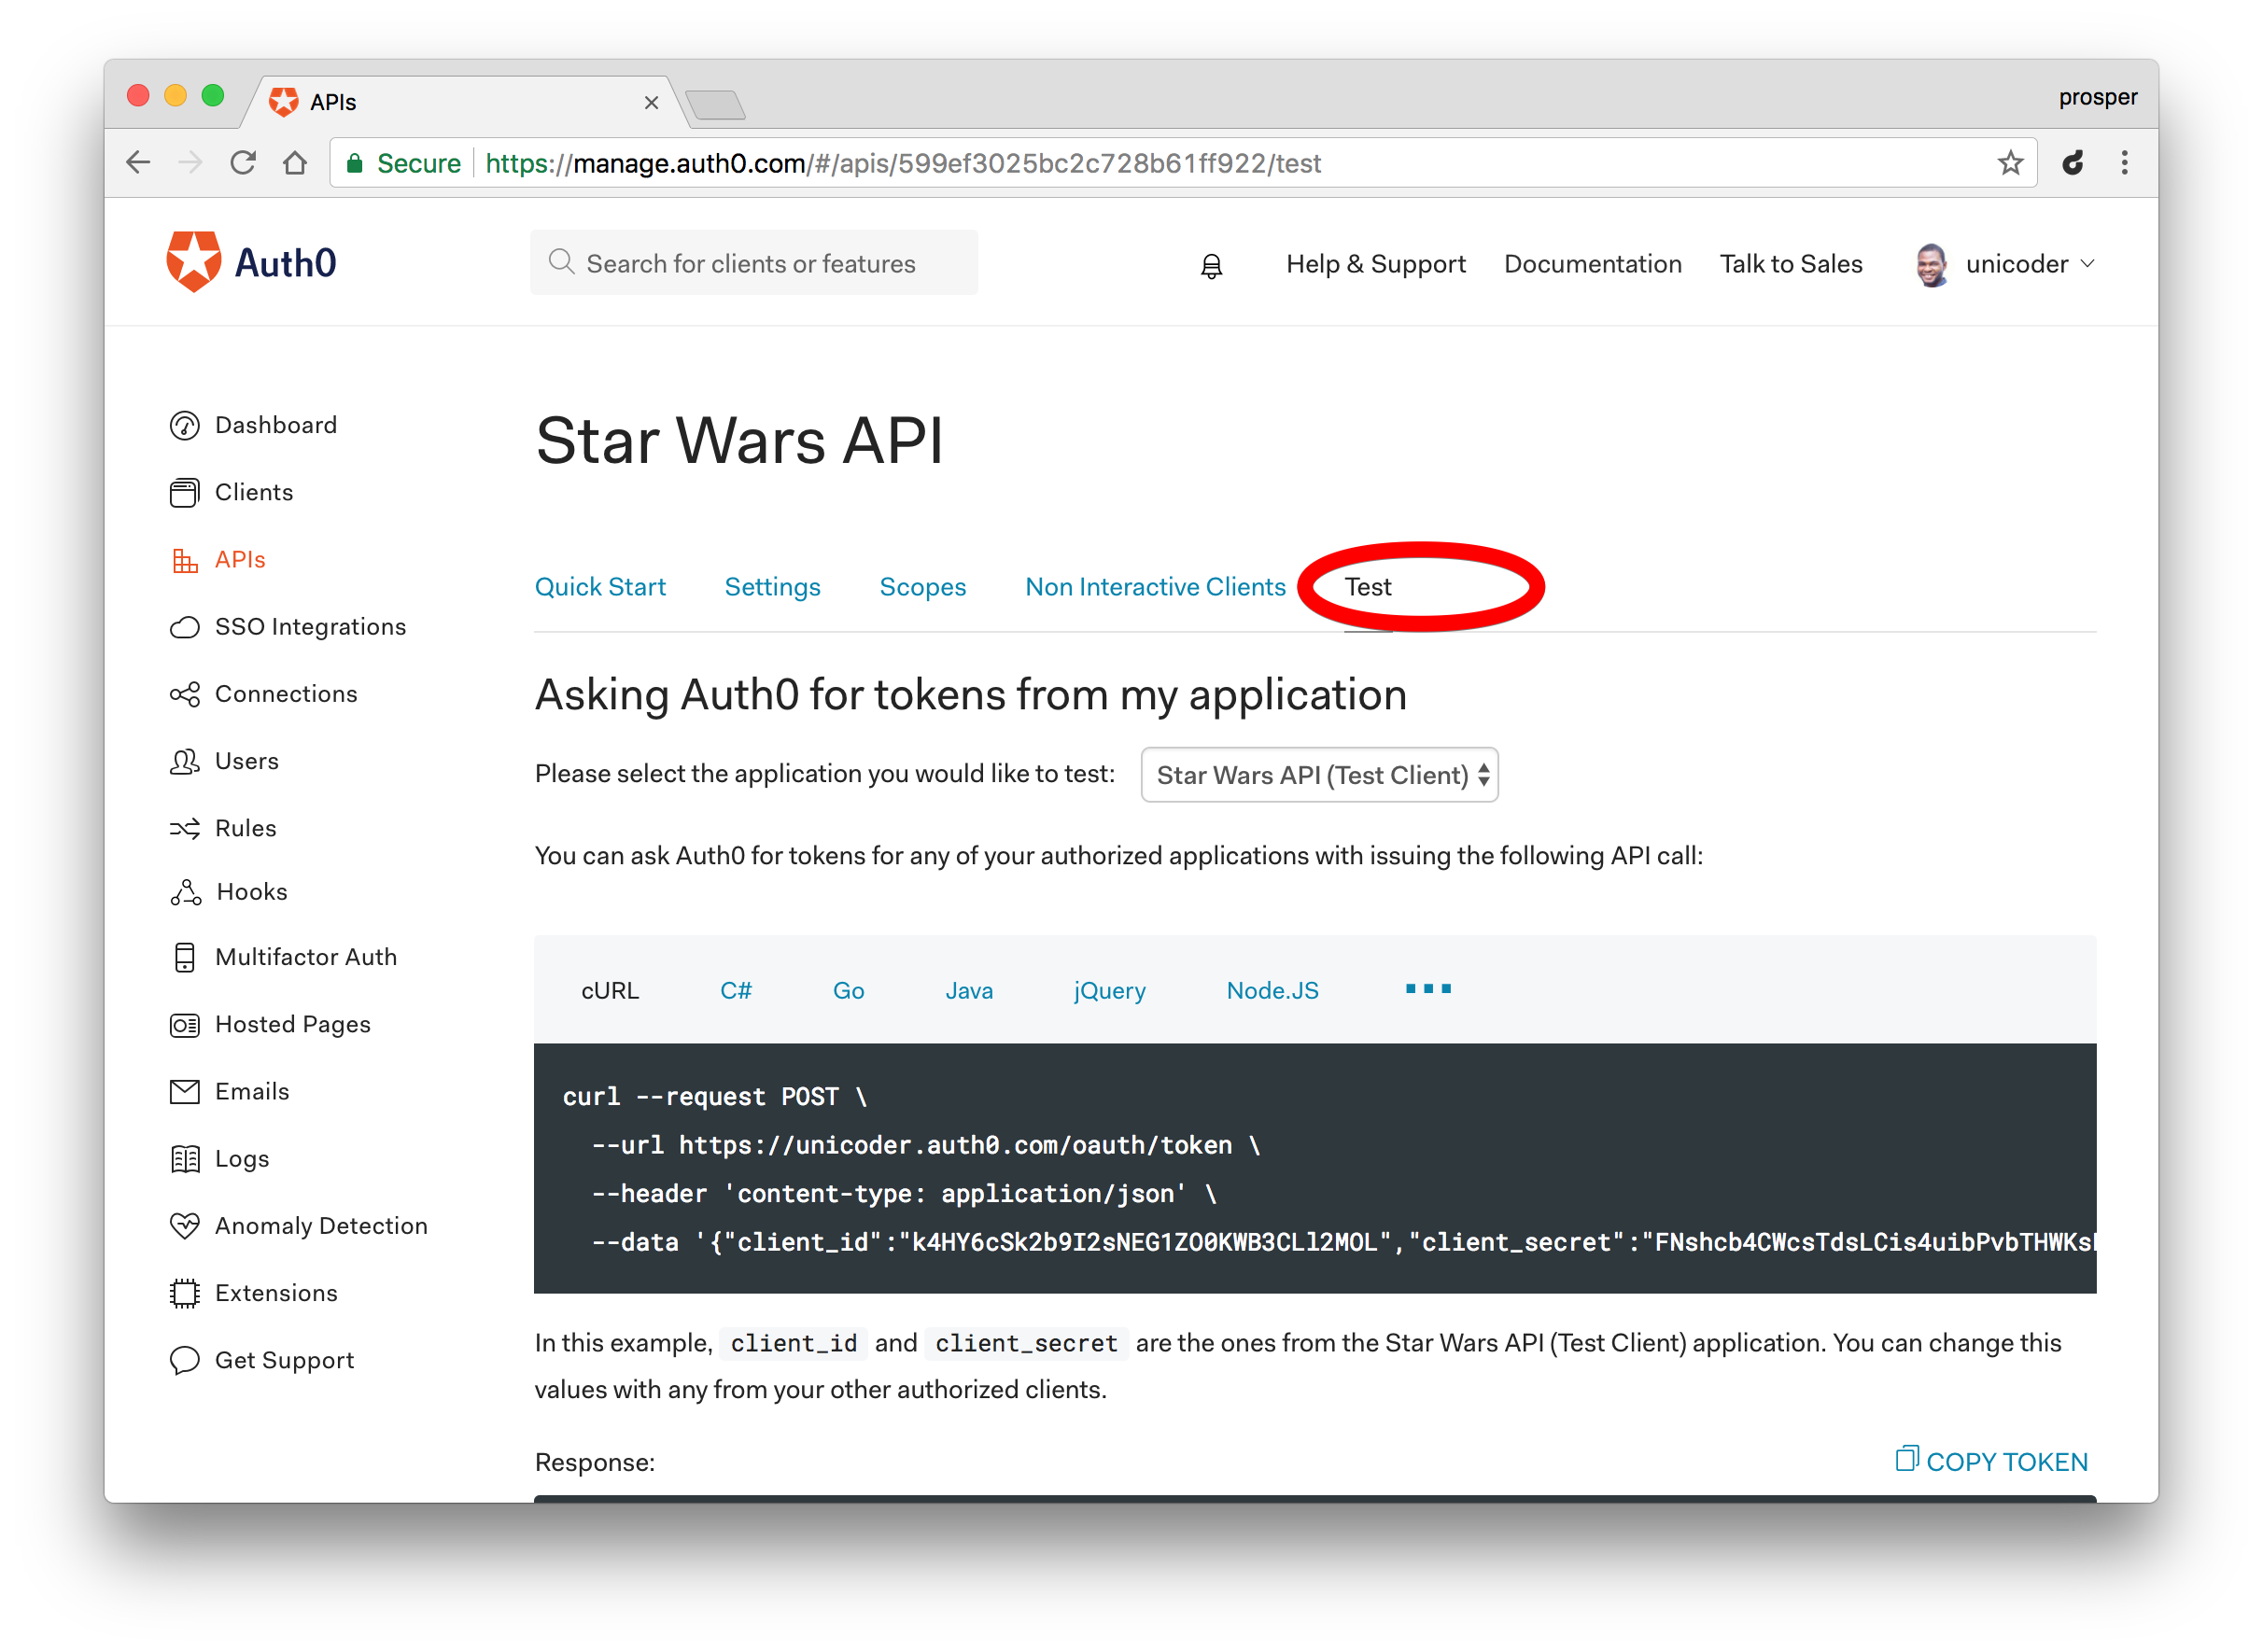
Task: Open the test application select dropdown
Action: pos(1319,775)
